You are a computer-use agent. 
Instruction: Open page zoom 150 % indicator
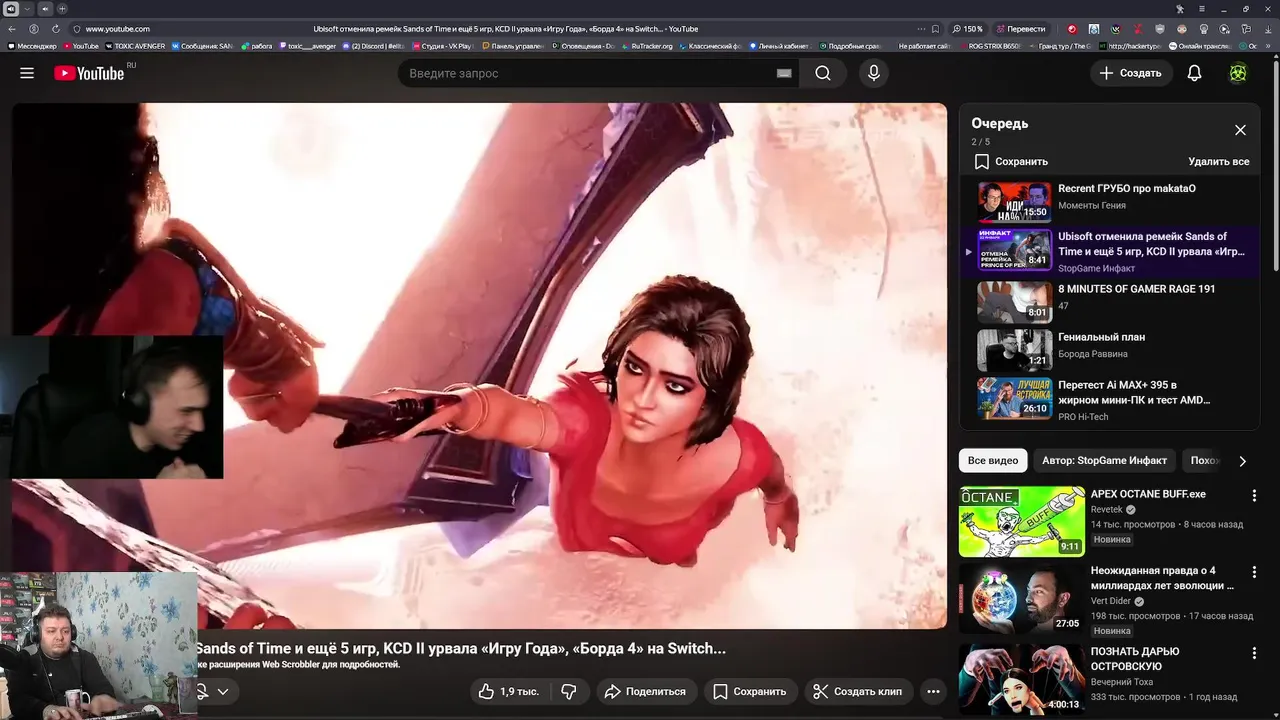tap(968, 29)
